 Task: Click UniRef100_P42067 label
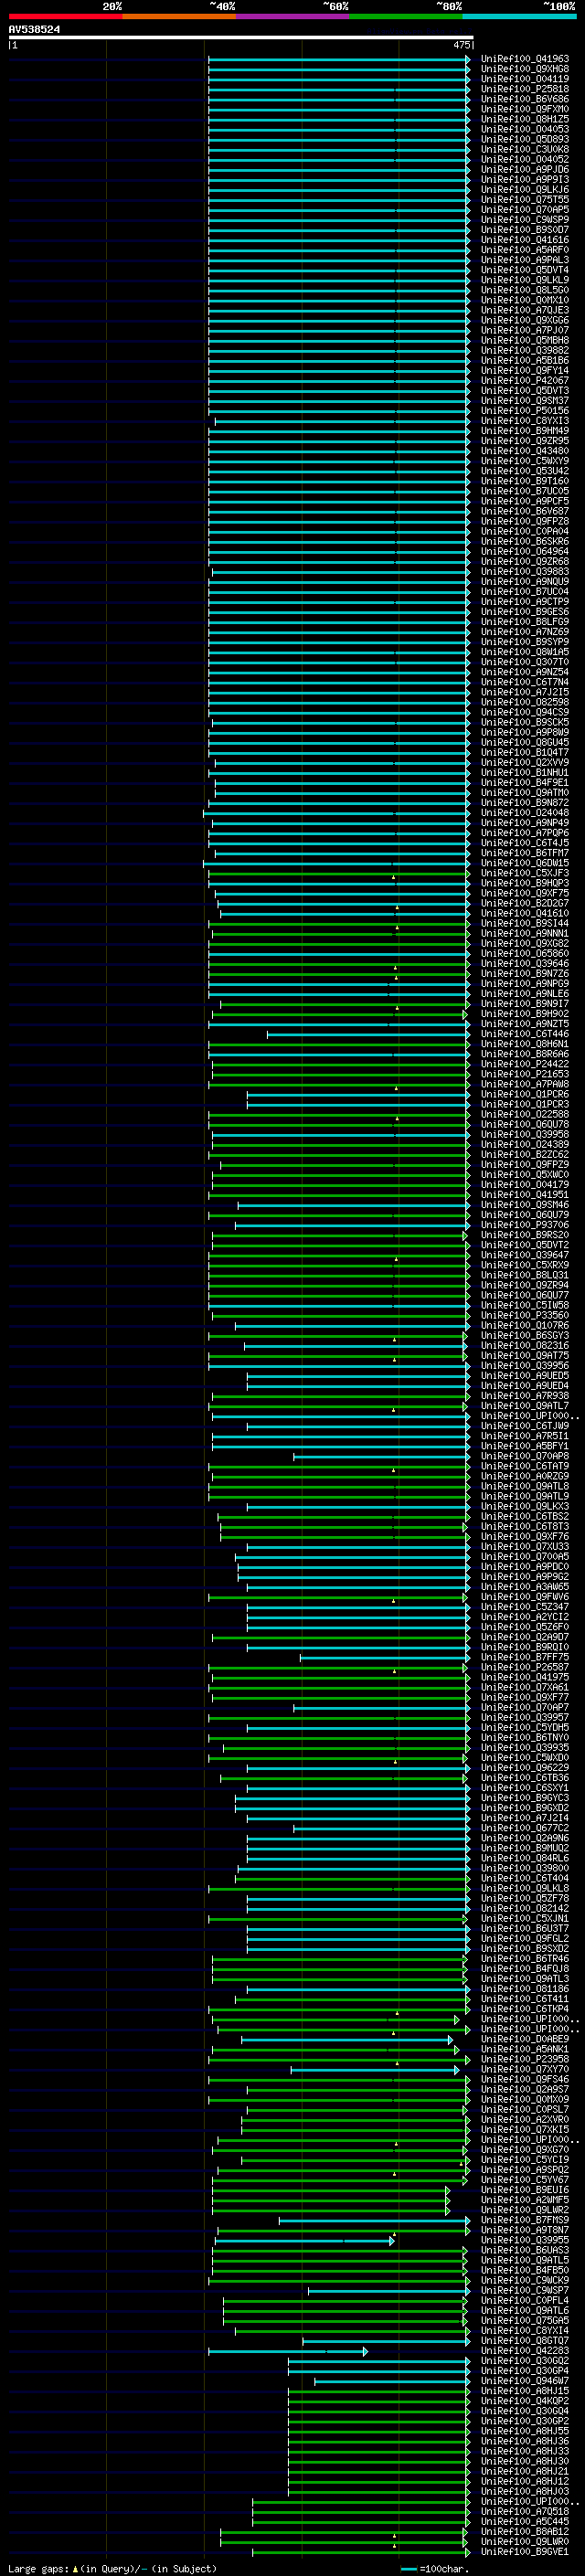pos(524,381)
